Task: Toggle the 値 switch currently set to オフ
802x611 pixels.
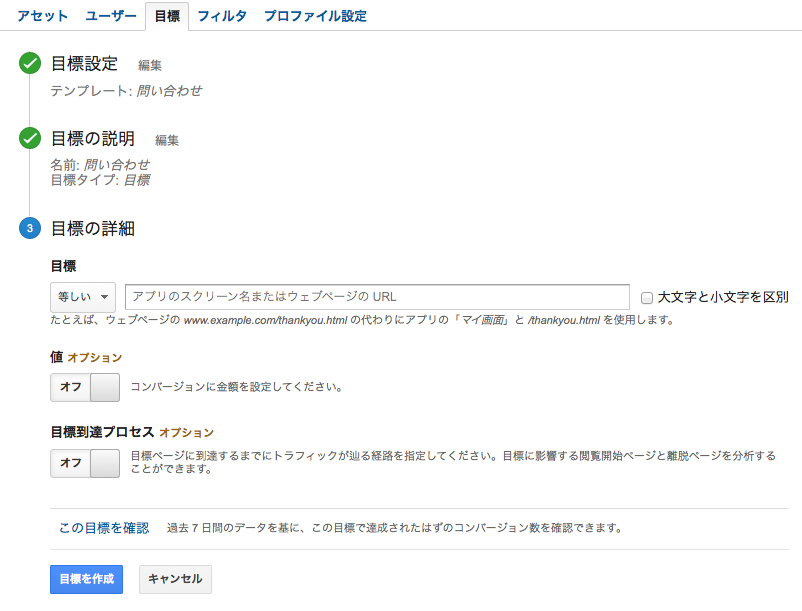Action: (84, 387)
